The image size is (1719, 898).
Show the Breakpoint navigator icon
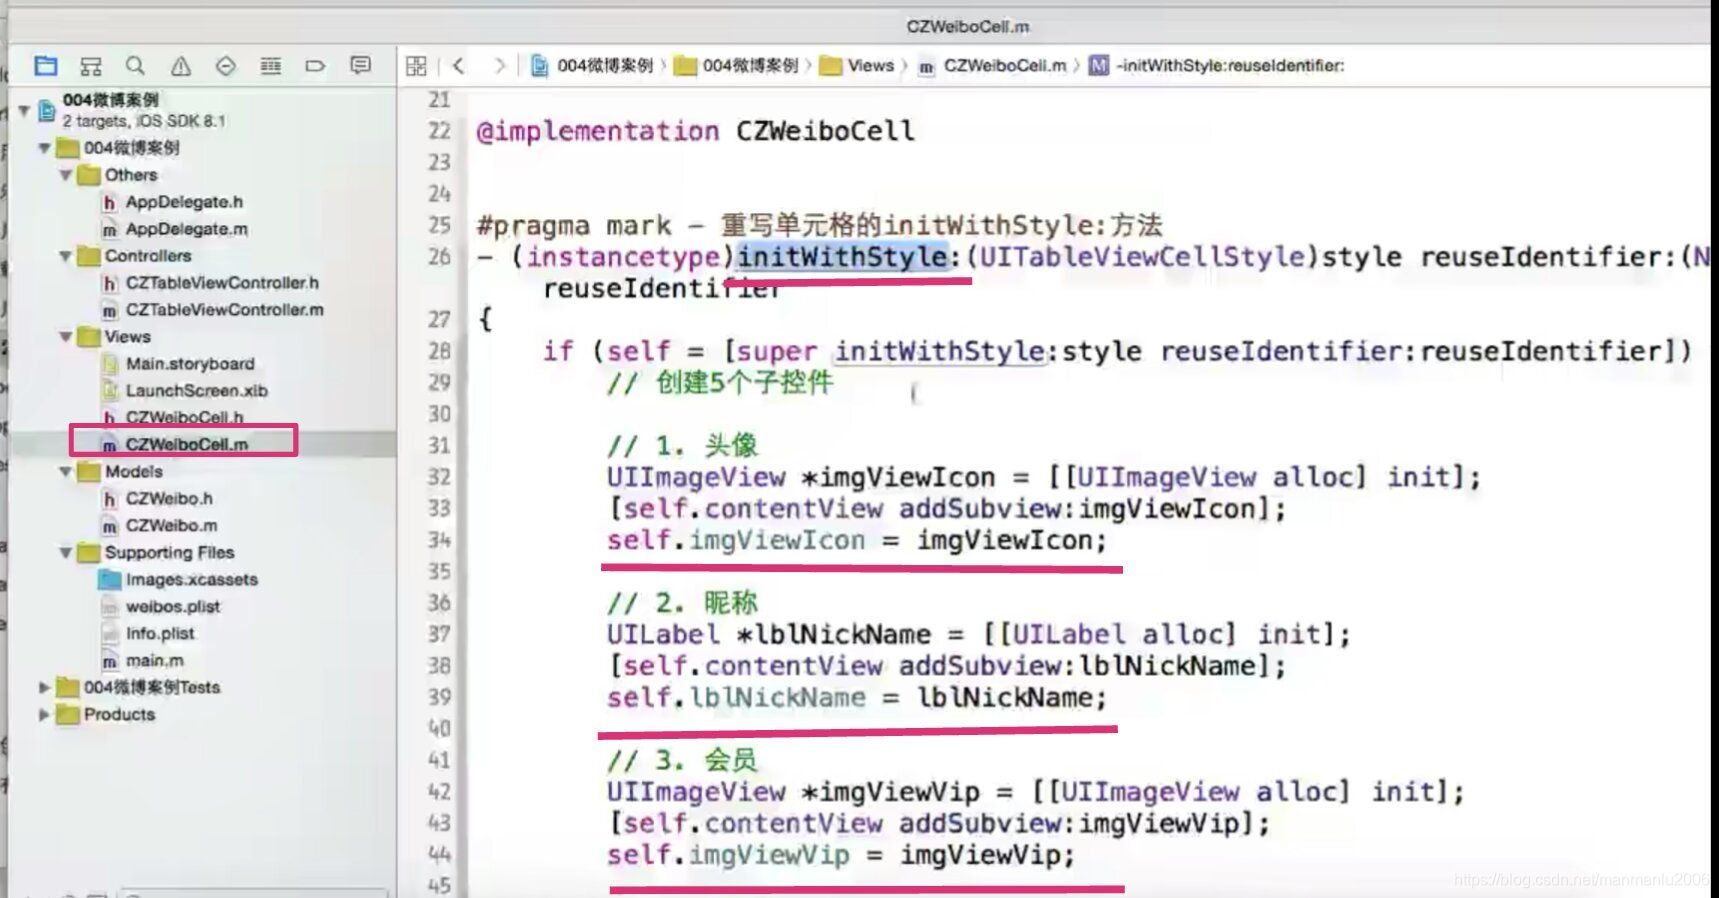tap(315, 66)
